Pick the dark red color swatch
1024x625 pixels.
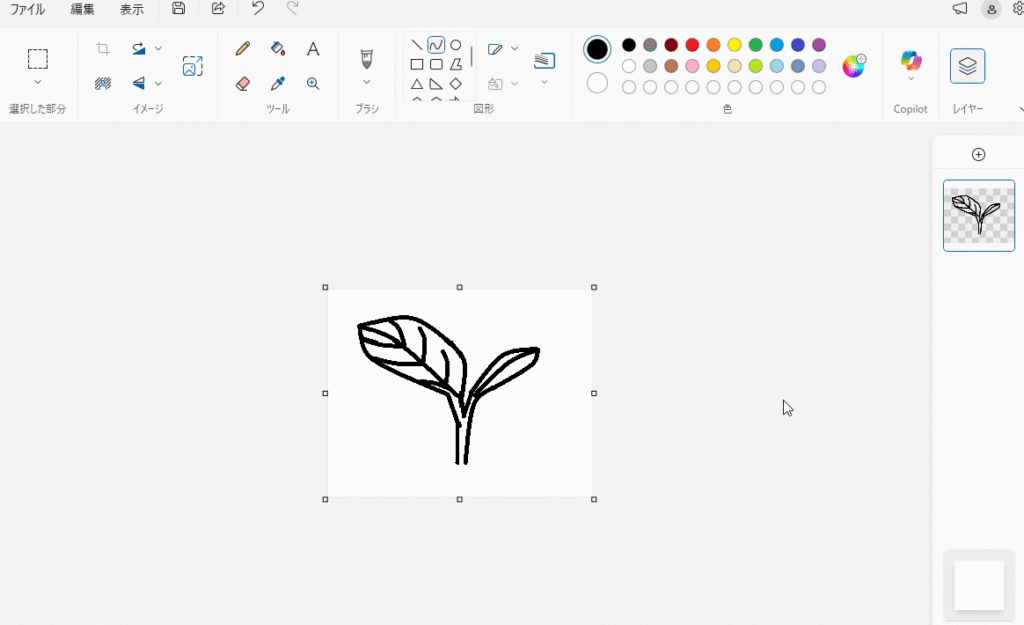671,44
